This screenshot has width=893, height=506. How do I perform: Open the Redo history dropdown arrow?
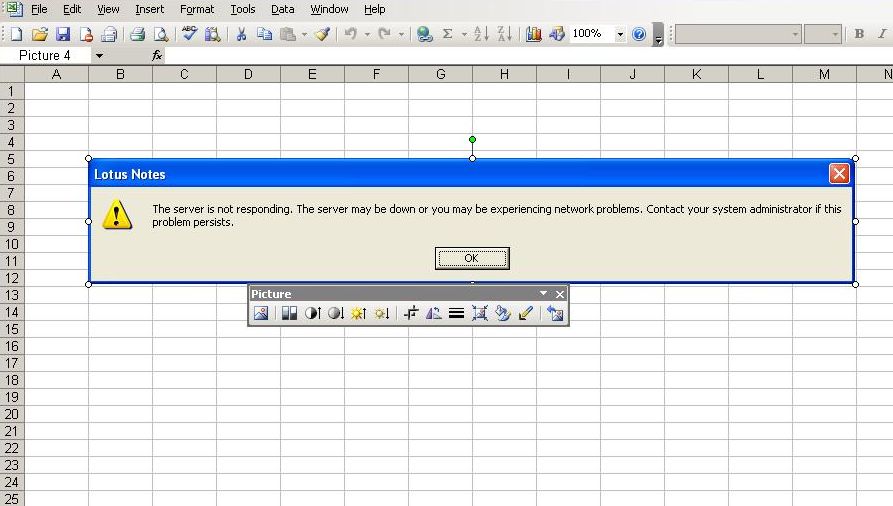[x=401, y=34]
